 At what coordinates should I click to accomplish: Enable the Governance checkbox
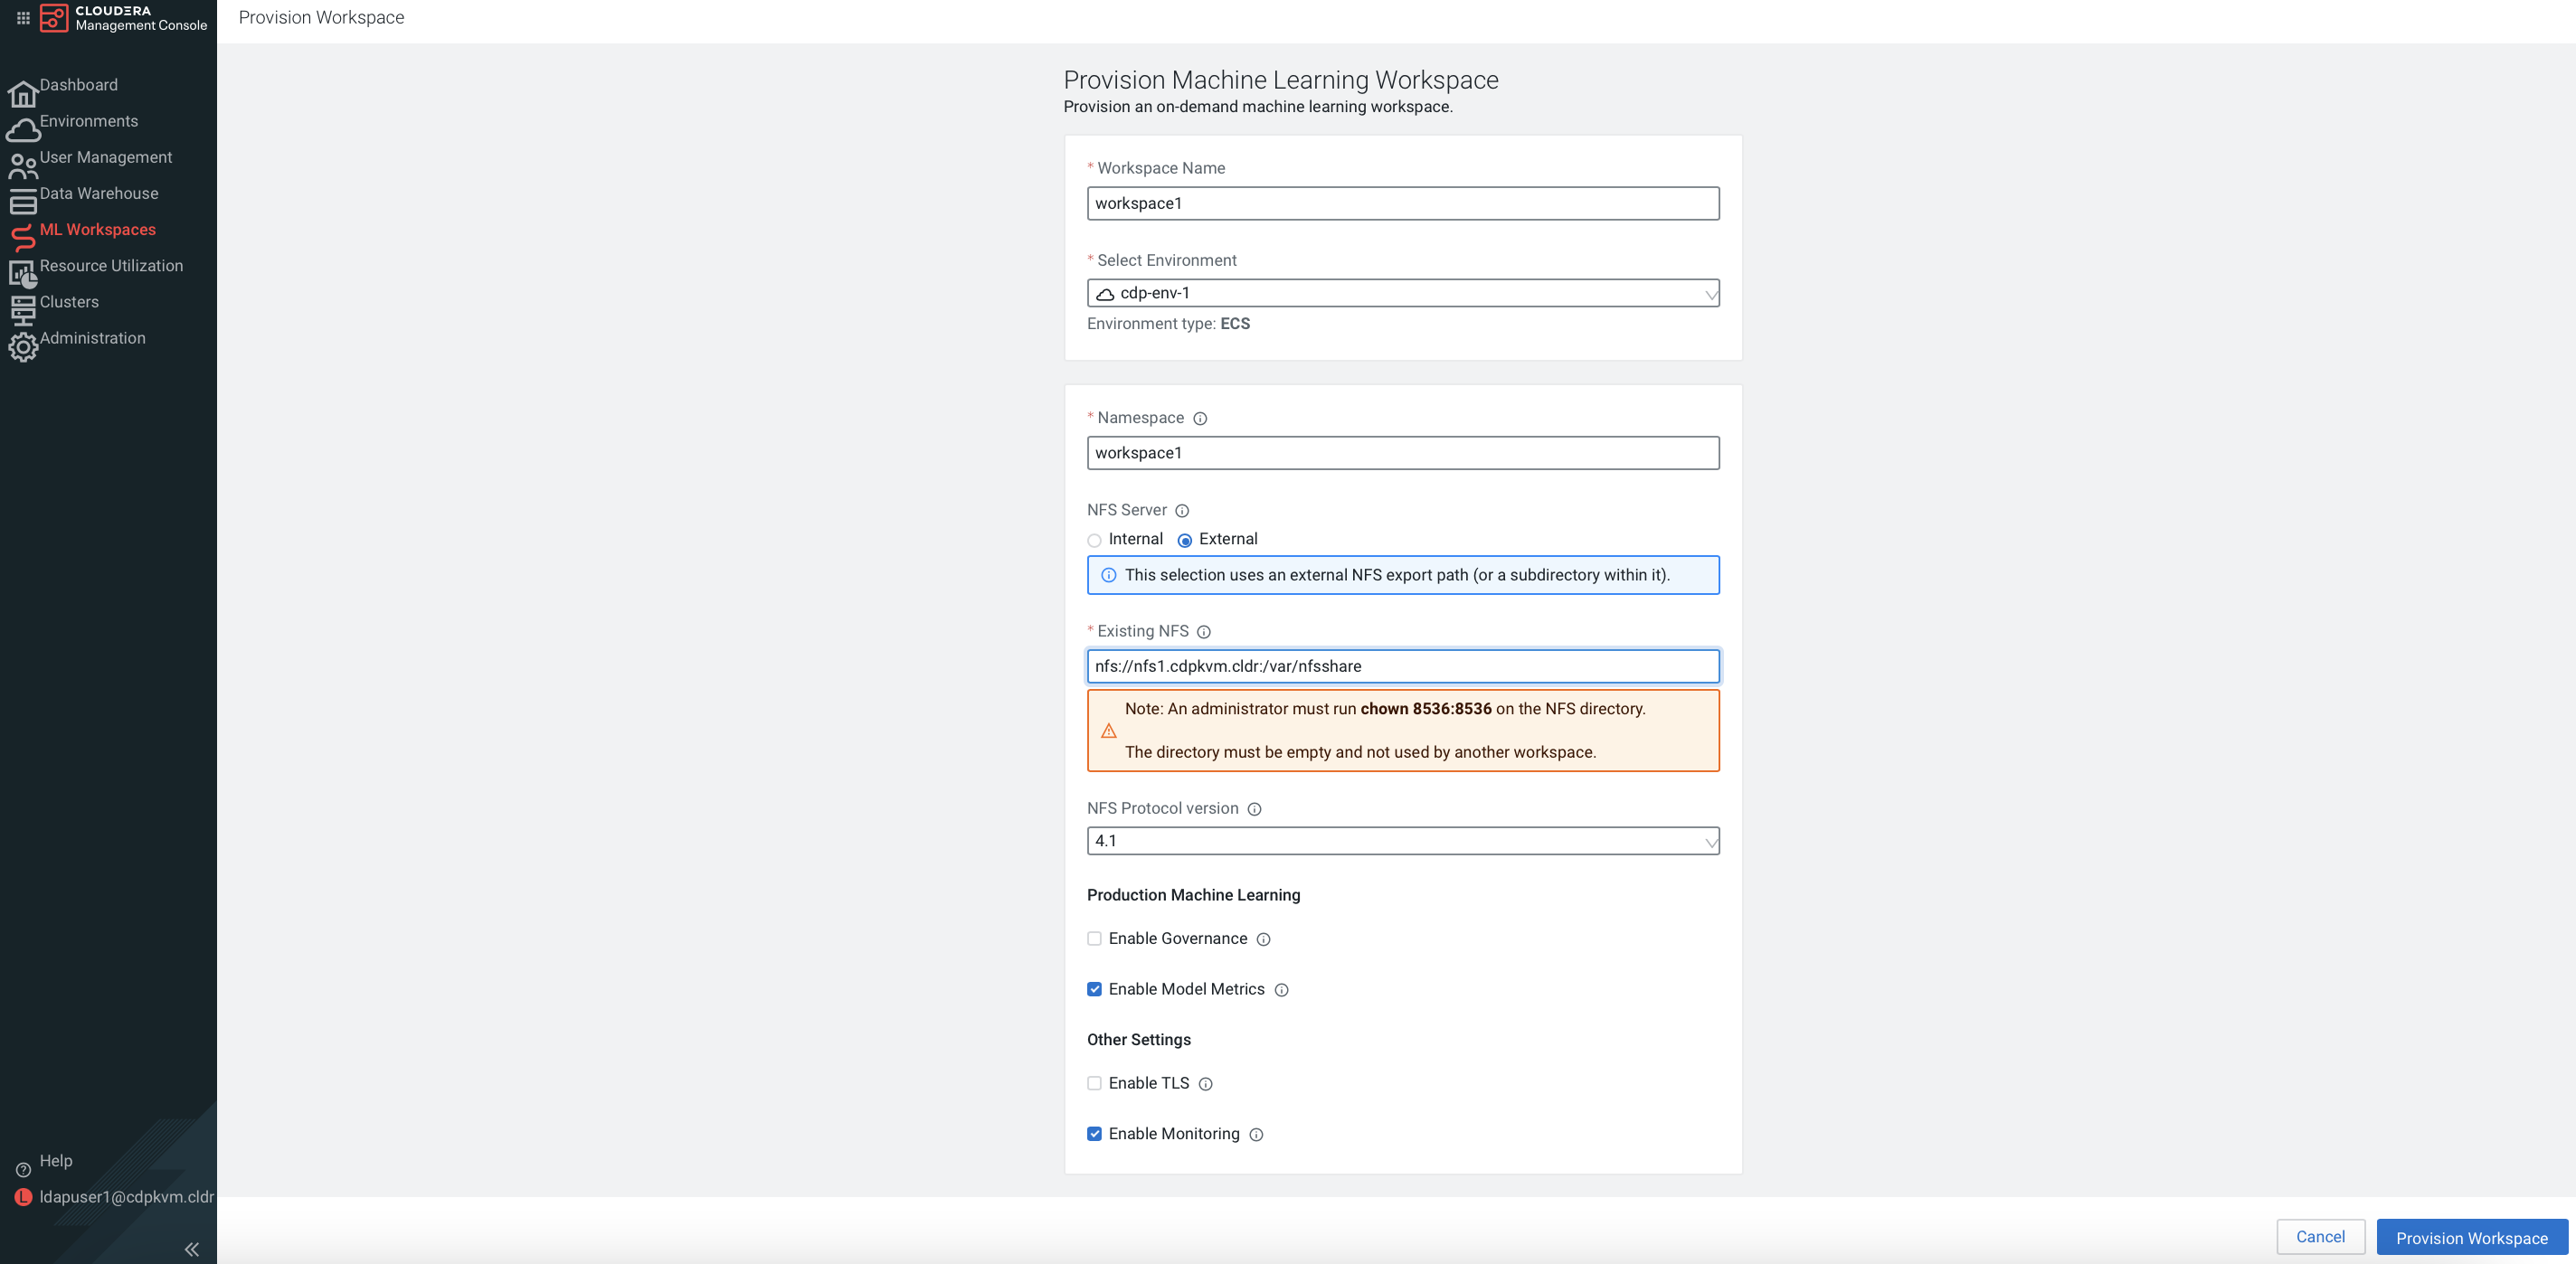pyautogui.click(x=1094, y=939)
